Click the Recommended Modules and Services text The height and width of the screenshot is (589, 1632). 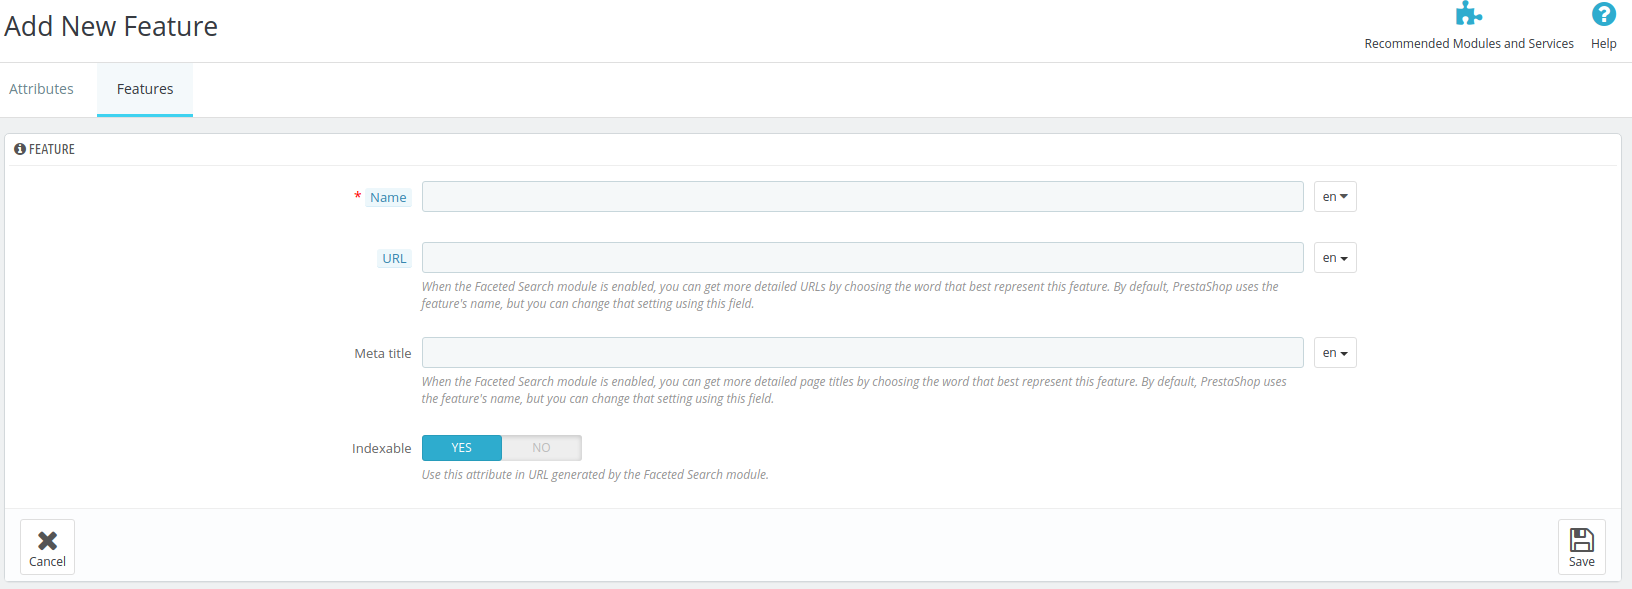click(x=1469, y=44)
